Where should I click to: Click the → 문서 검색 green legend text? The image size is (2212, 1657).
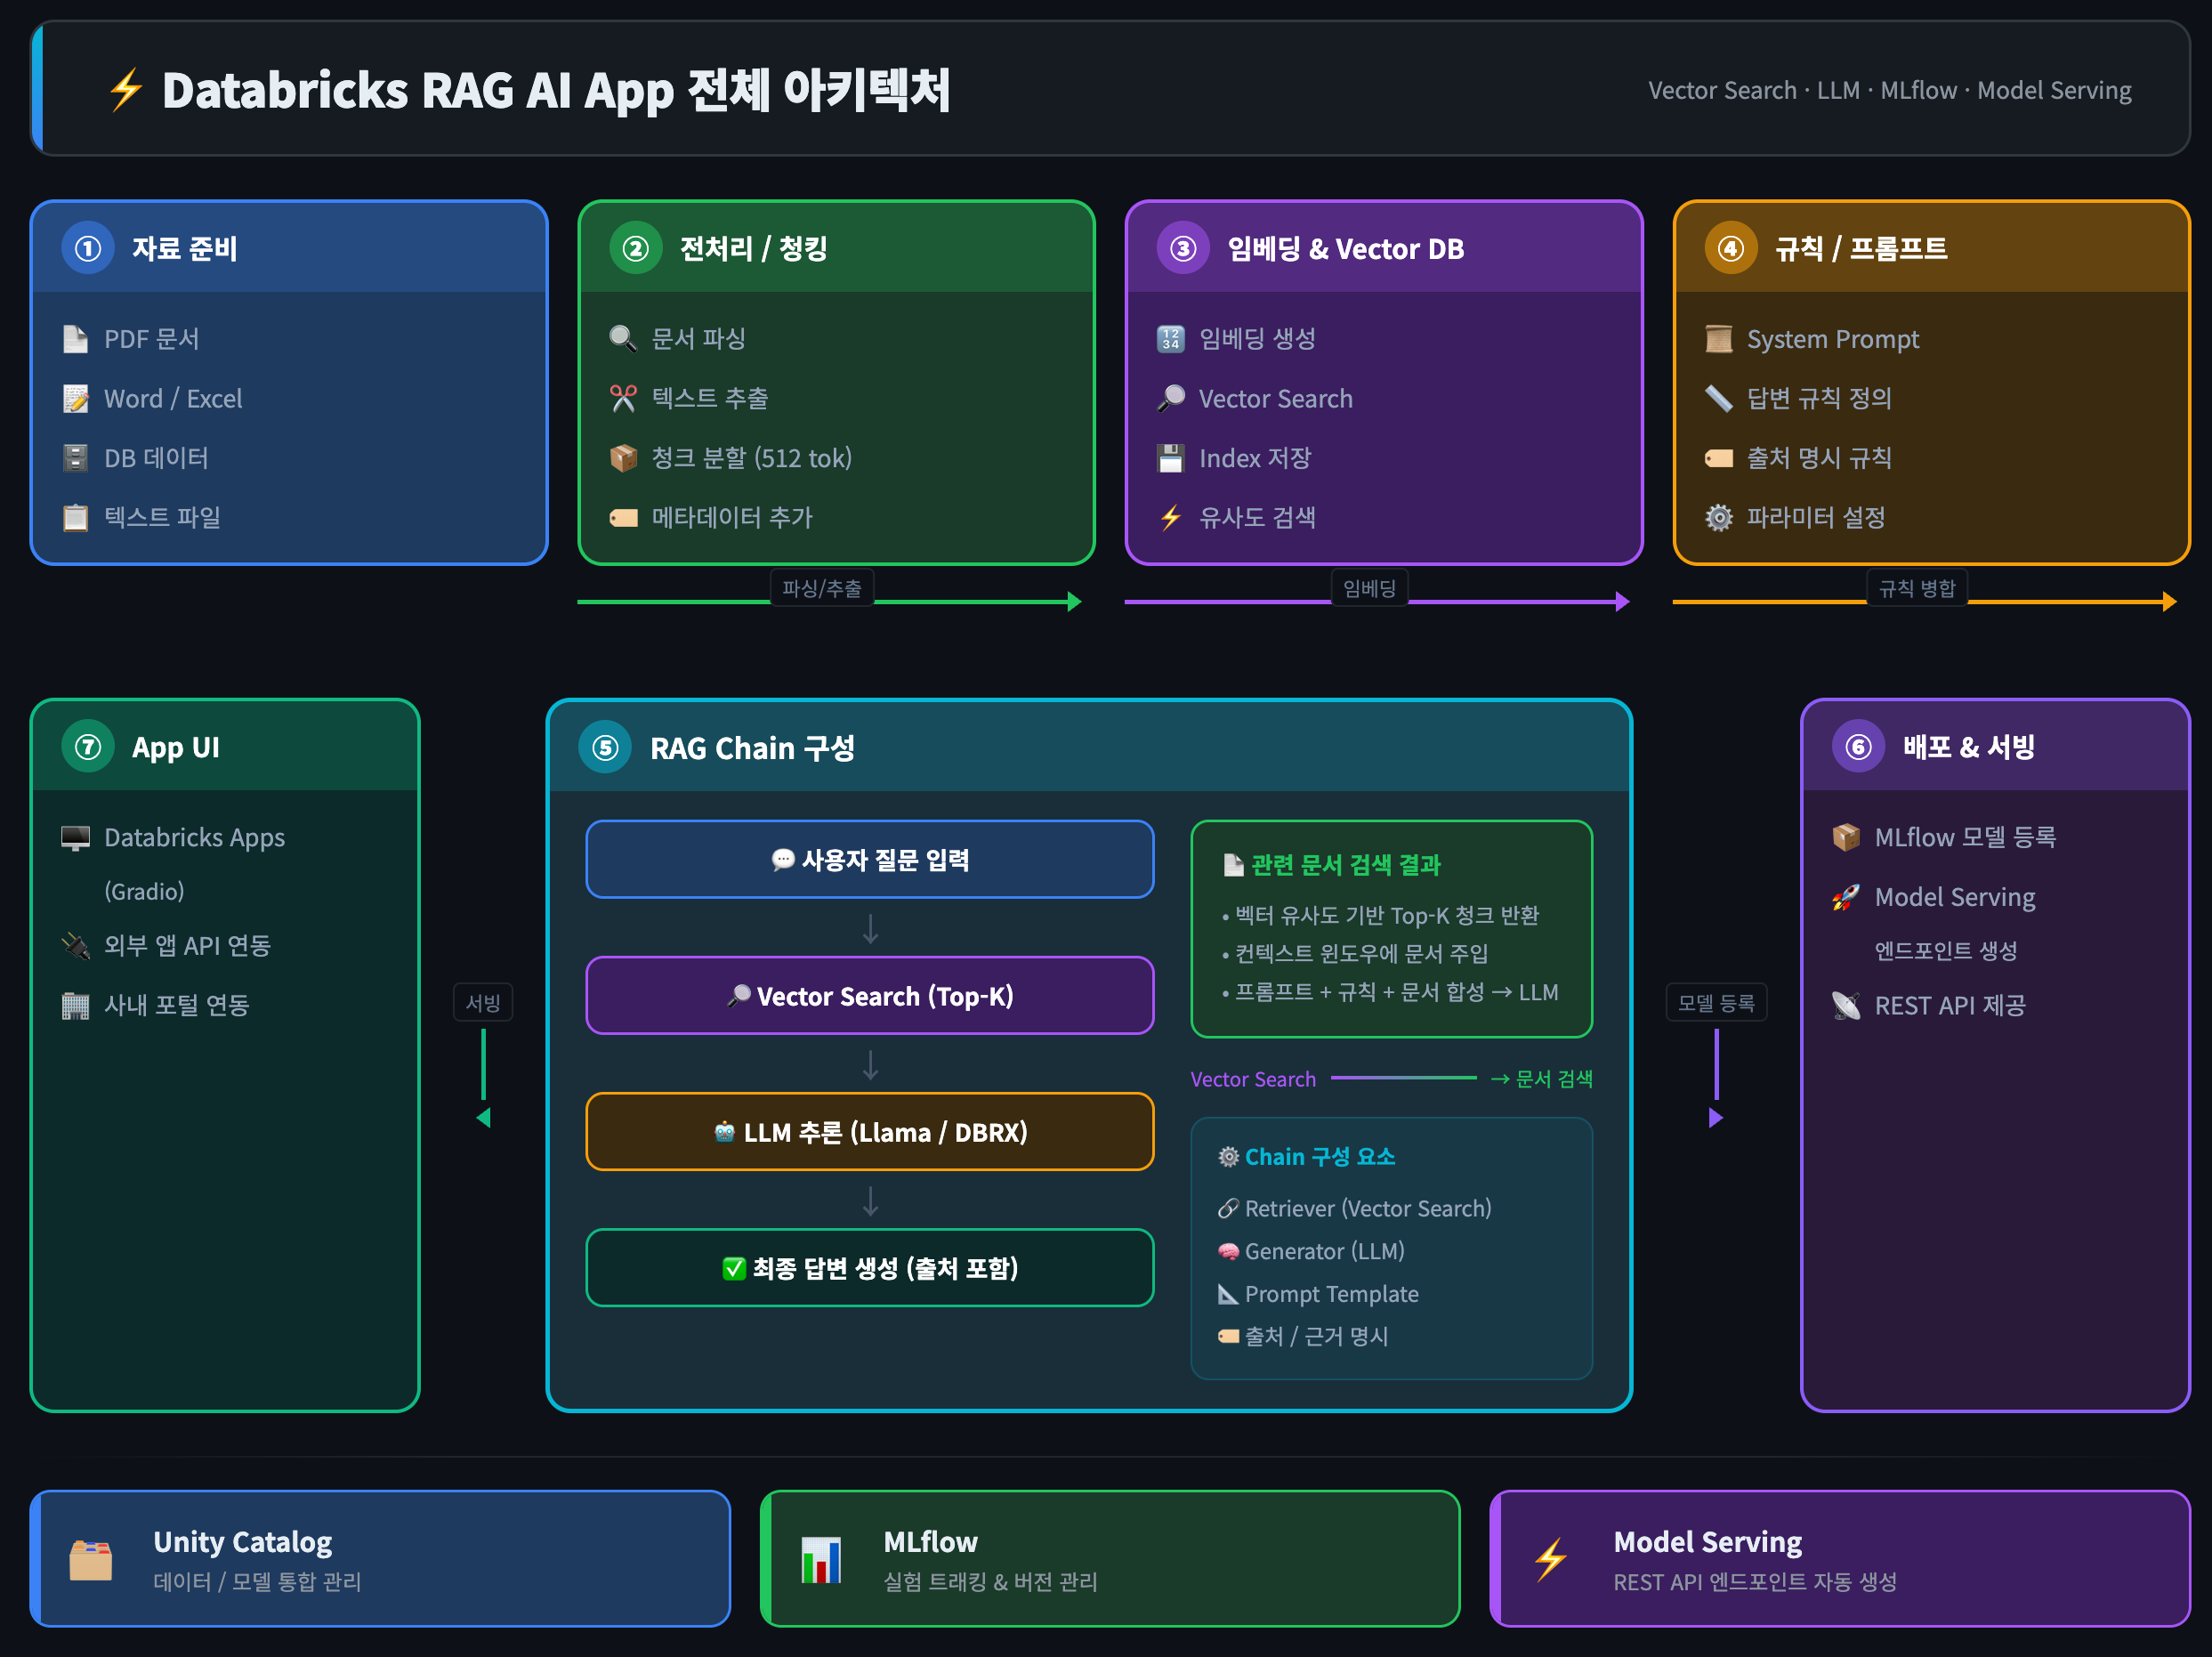tap(1541, 1079)
